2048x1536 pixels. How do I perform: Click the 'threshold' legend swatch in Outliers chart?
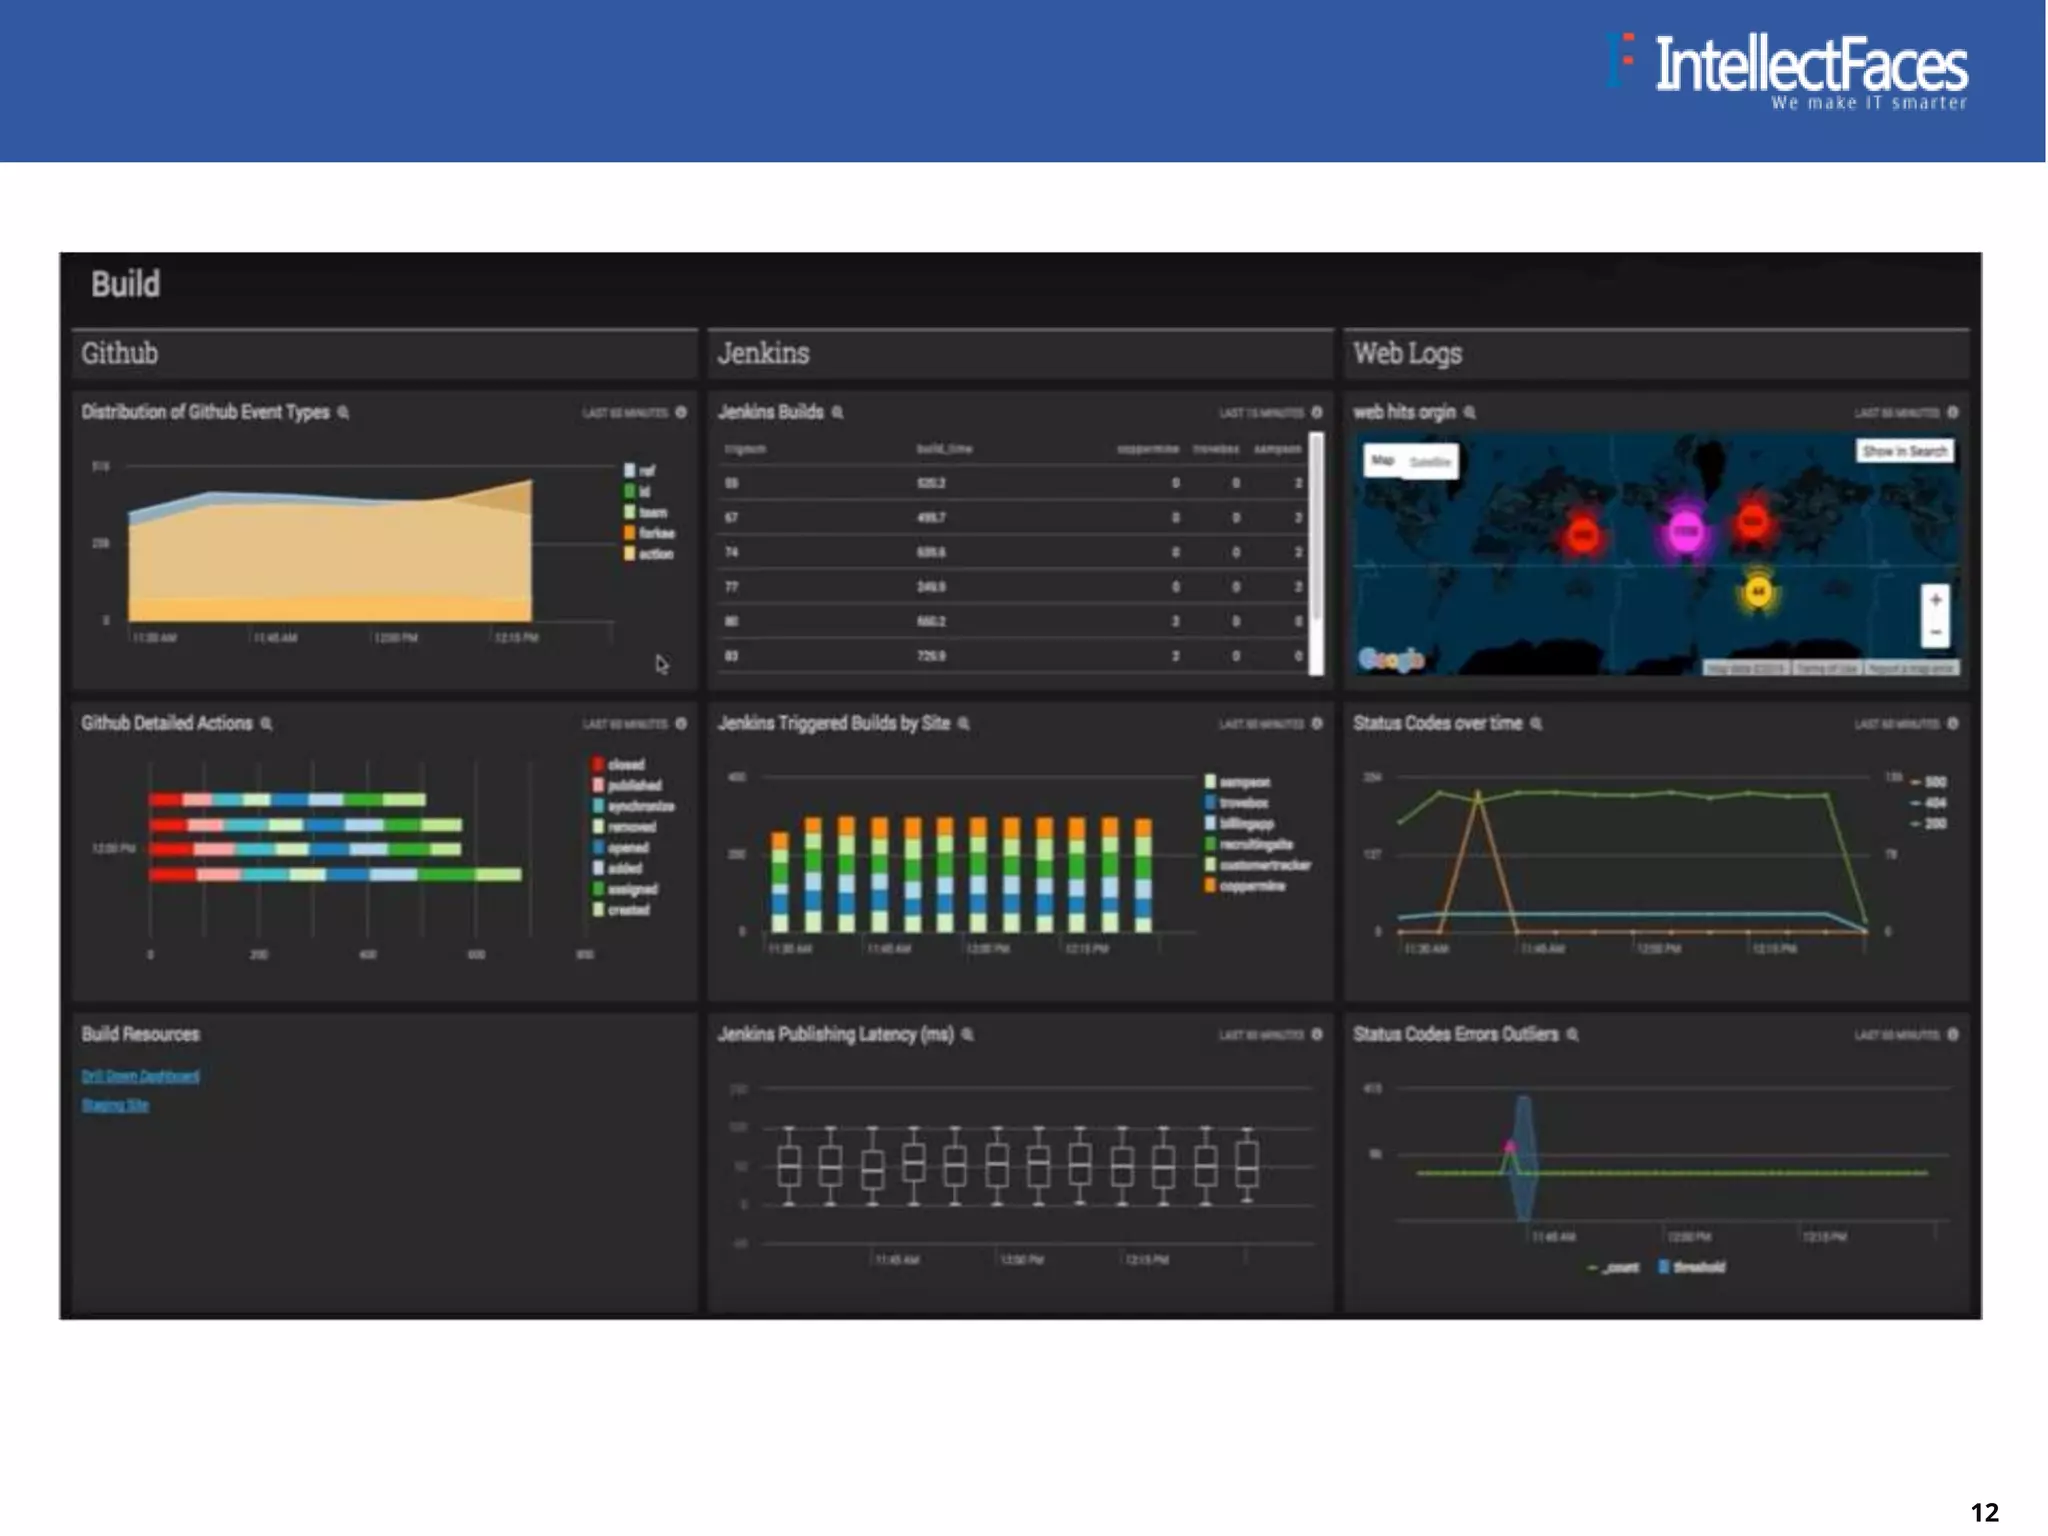1664,1267
